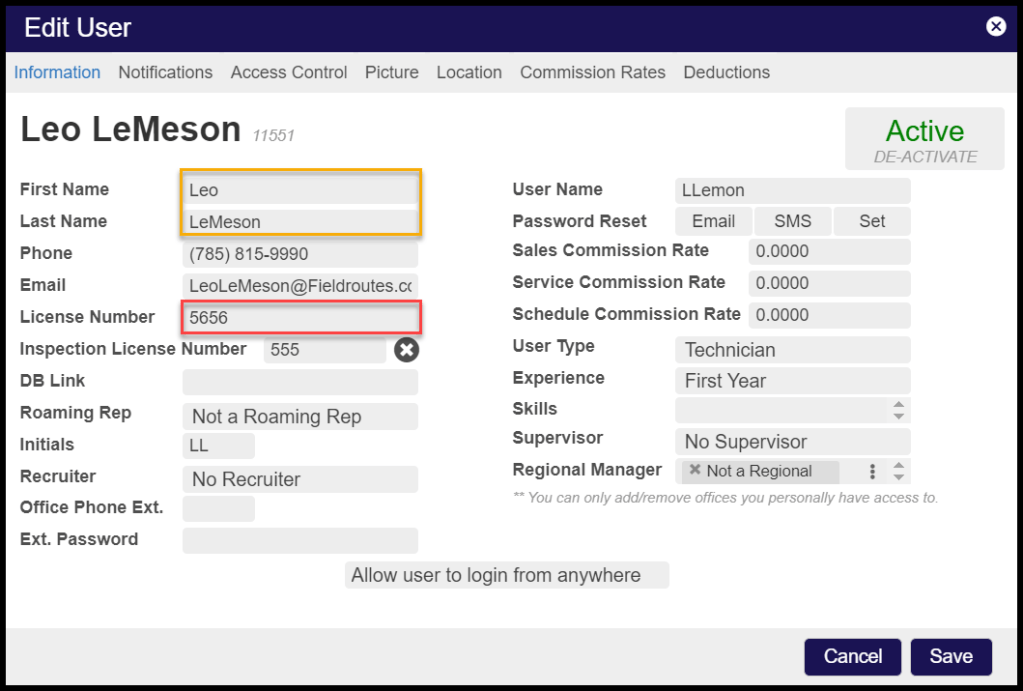
Task: Close the Edit User dialog
Action: coord(995,27)
